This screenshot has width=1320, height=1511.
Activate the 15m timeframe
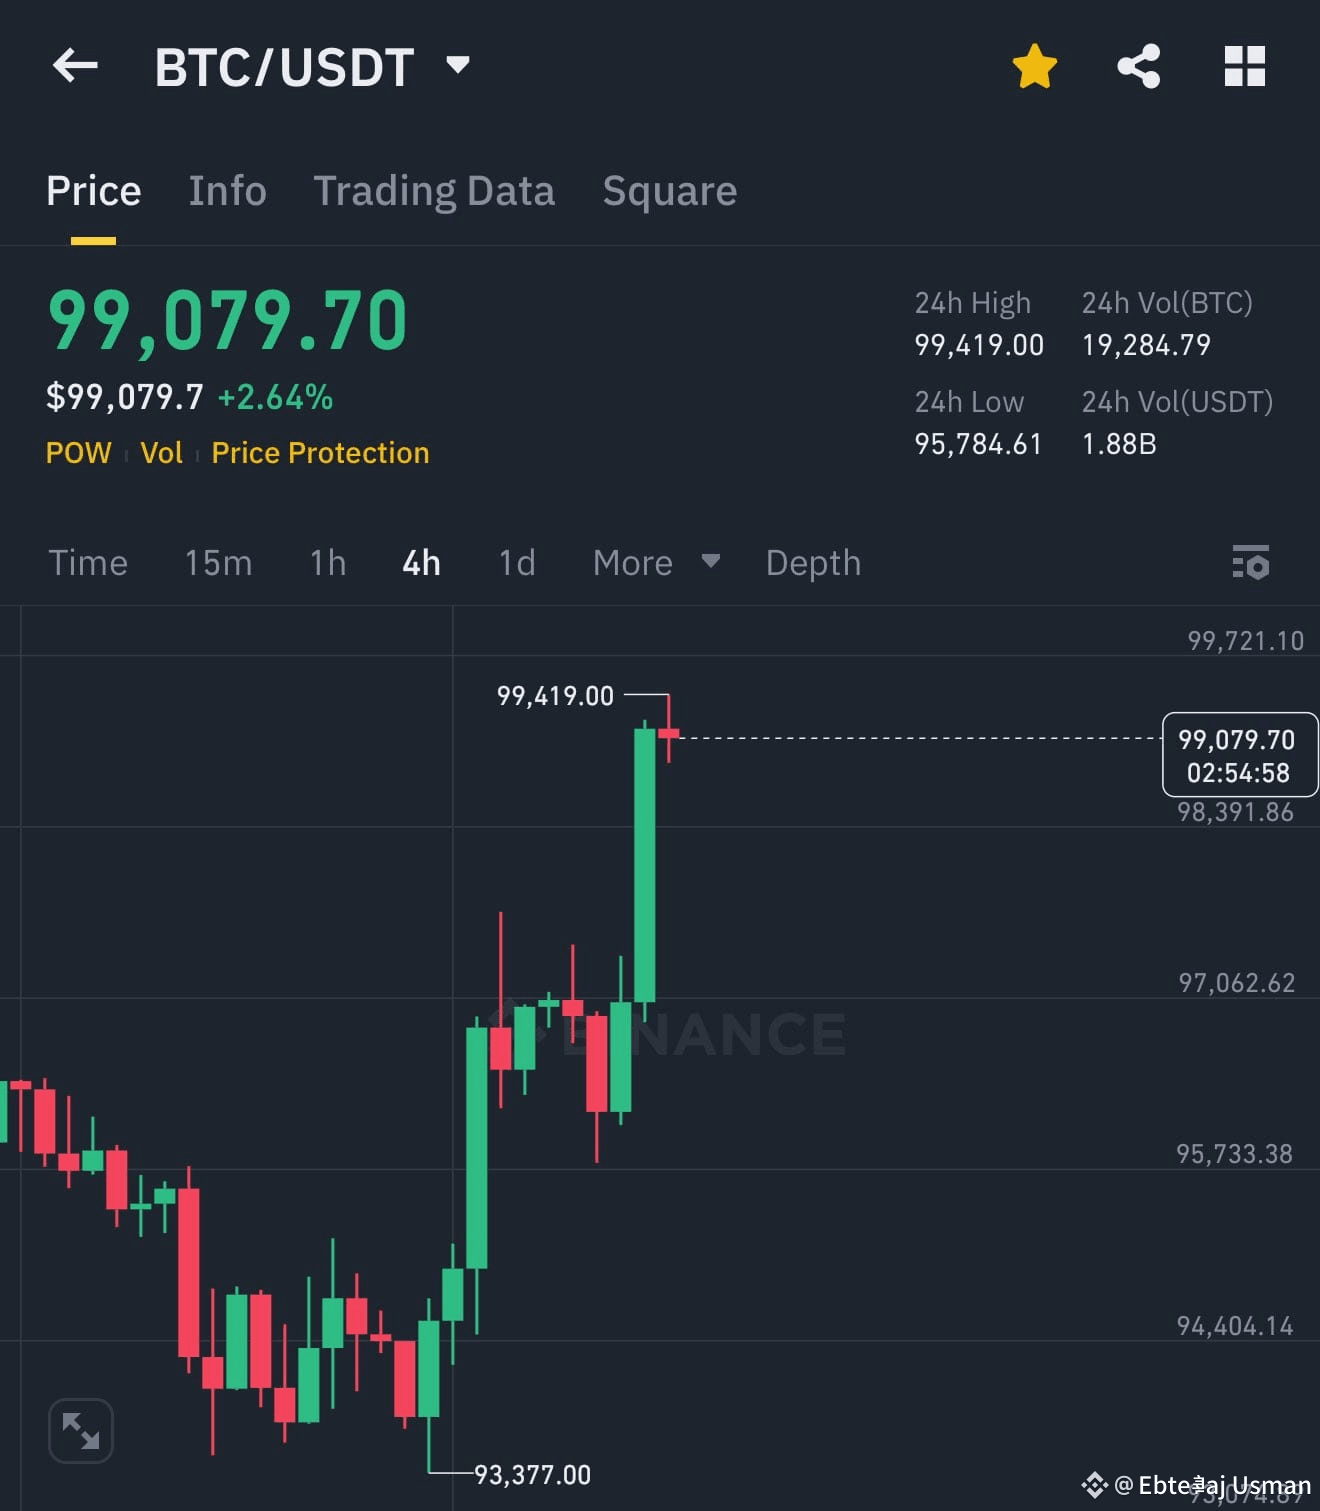[x=217, y=563]
